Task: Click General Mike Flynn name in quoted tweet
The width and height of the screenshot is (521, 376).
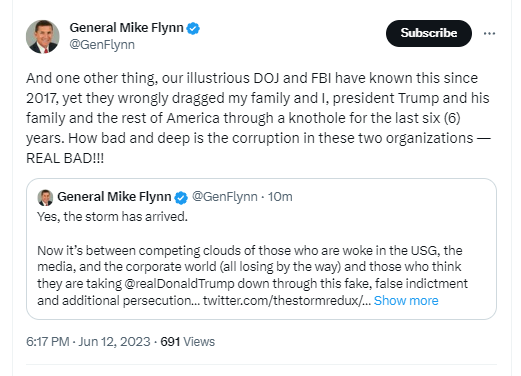Action: pos(114,197)
